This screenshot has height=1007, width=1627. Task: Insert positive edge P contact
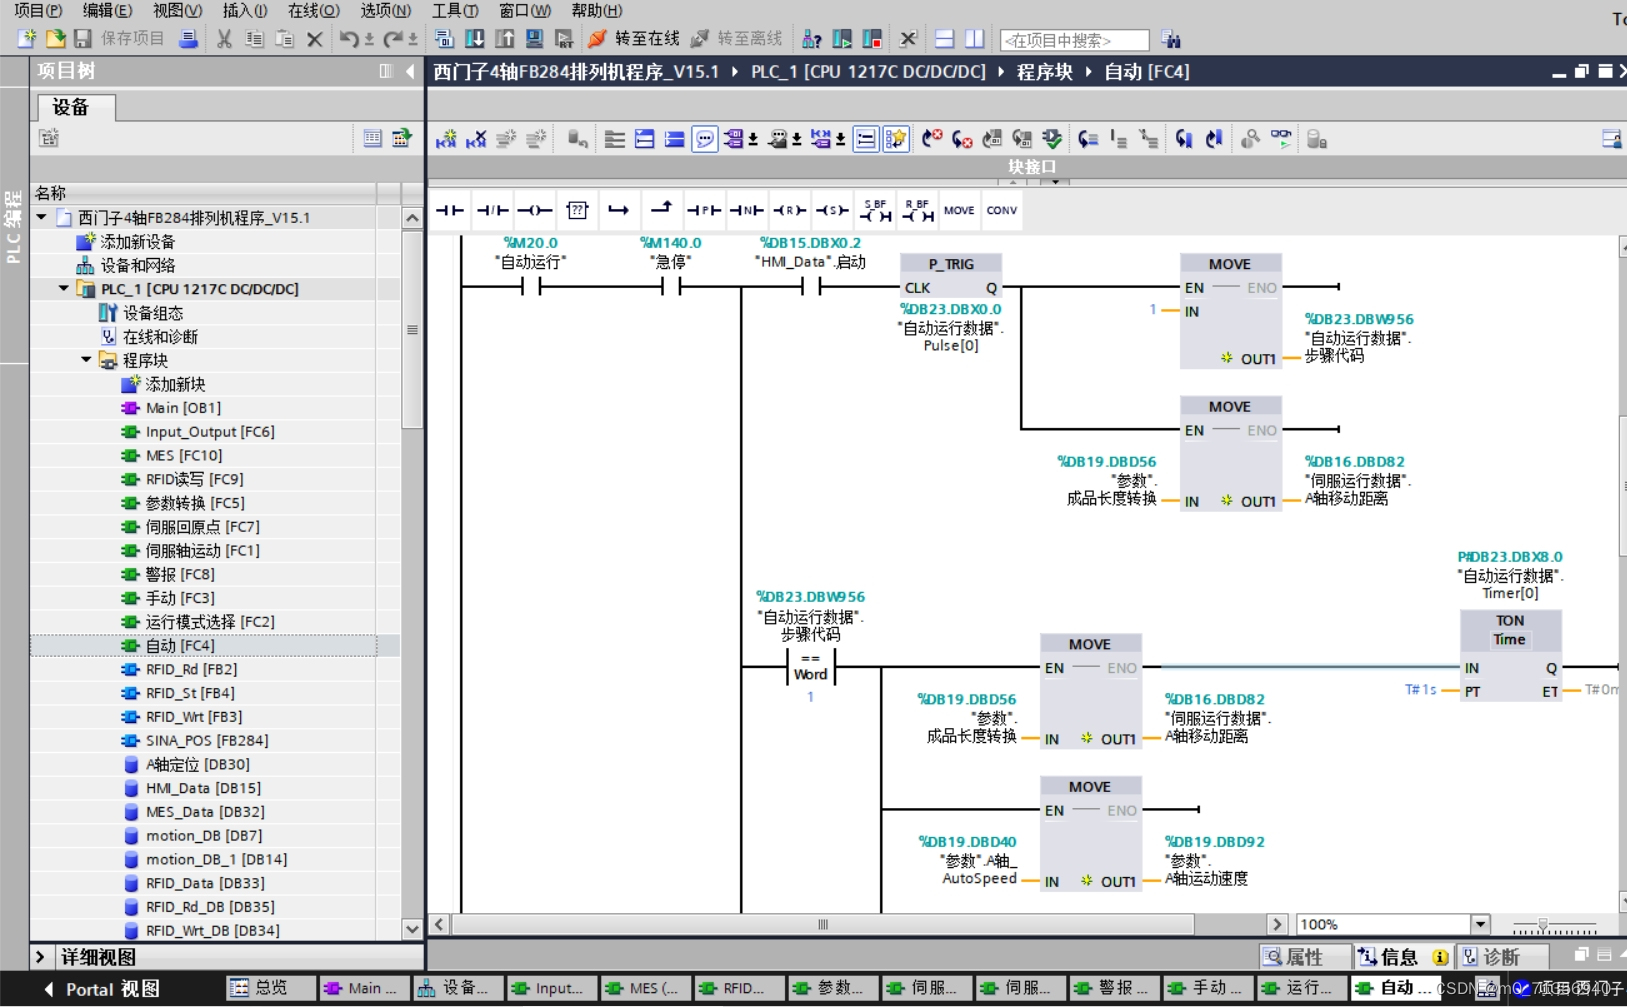tap(704, 210)
